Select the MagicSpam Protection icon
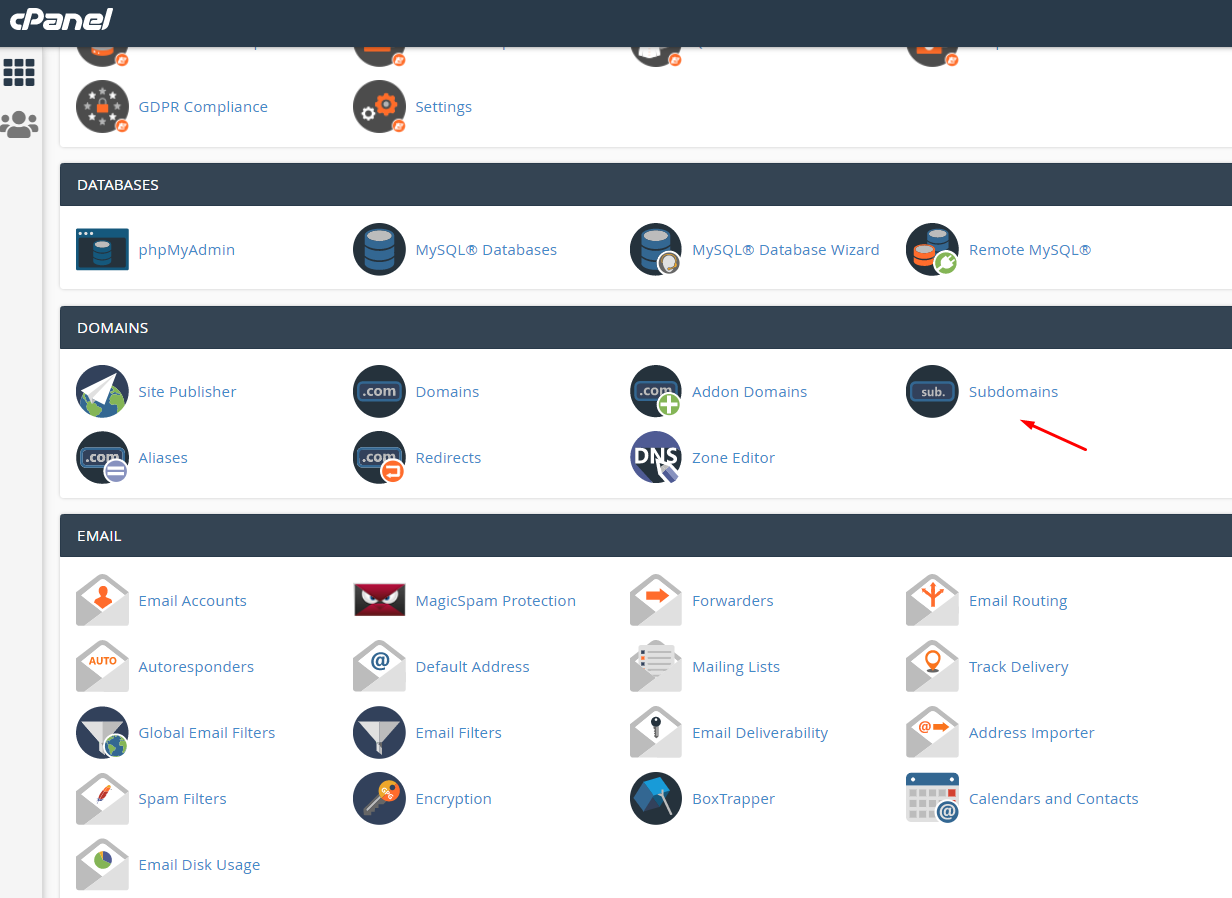Image resolution: width=1232 pixels, height=898 pixels. click(x=379, y=600)
